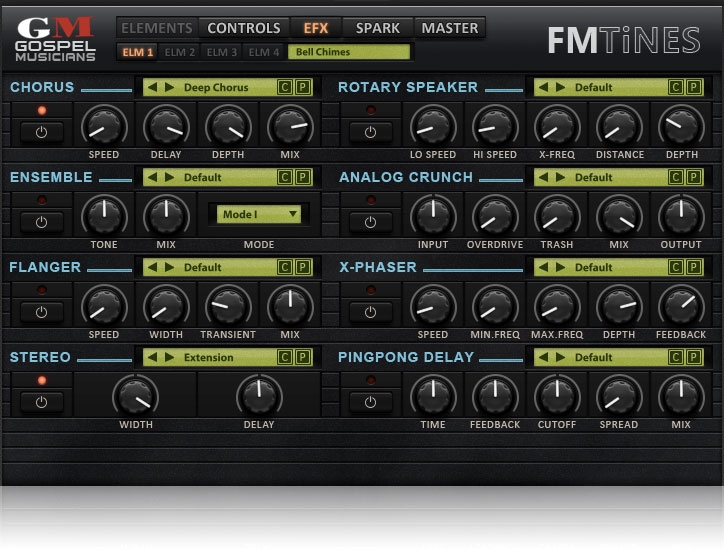Open the X-Phaser Default preset name
This screenshot has height=550, width=724.
click(594, 267)
